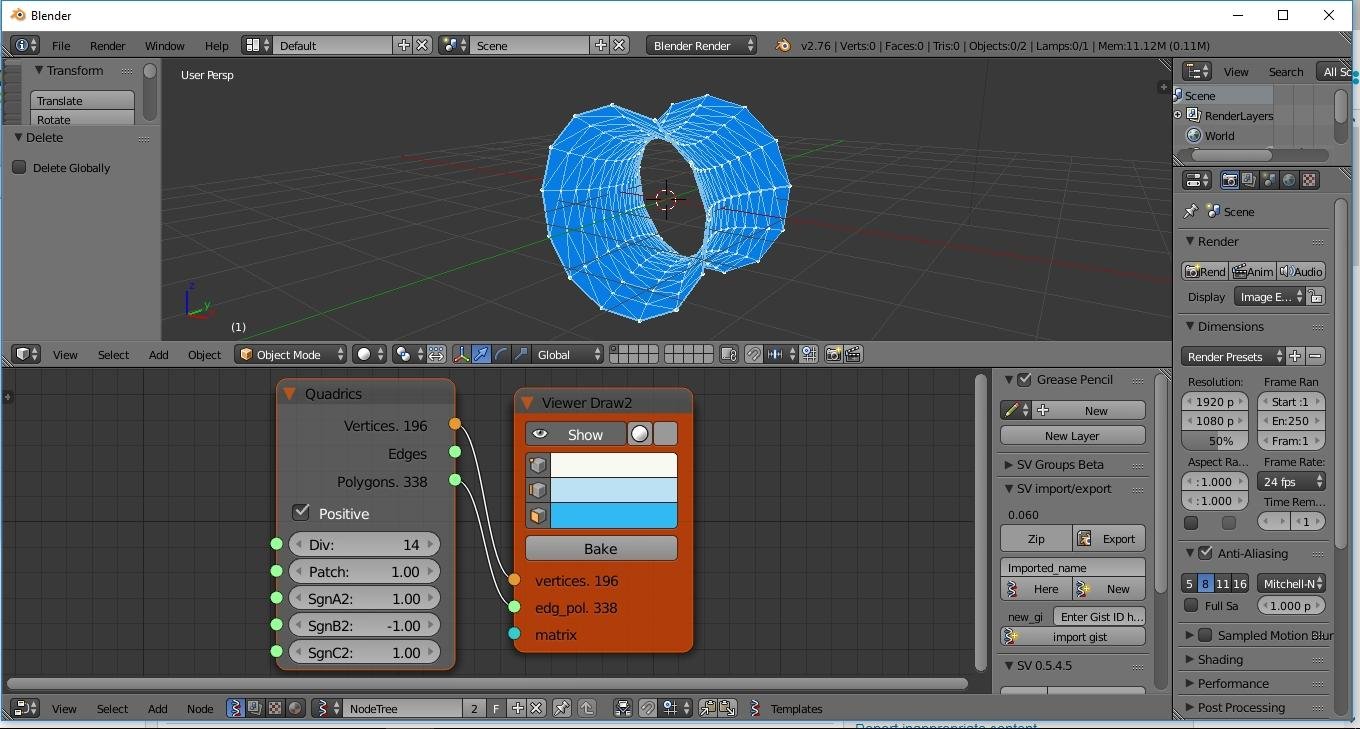Enable the Full Sample checkbox
Screen dimensions: 1360x729
point(1191,606)
